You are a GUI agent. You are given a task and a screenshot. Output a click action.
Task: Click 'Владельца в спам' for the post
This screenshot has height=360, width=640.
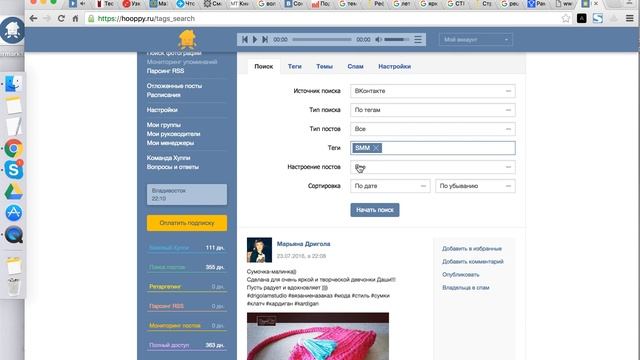tap(466, 288)
